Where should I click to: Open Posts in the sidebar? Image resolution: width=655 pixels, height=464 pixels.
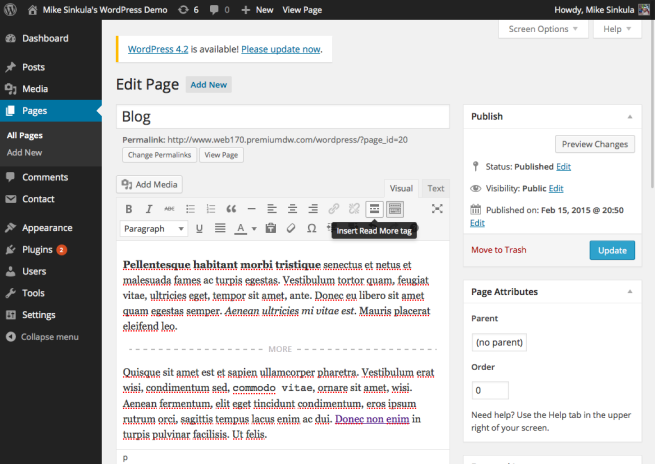51,67
